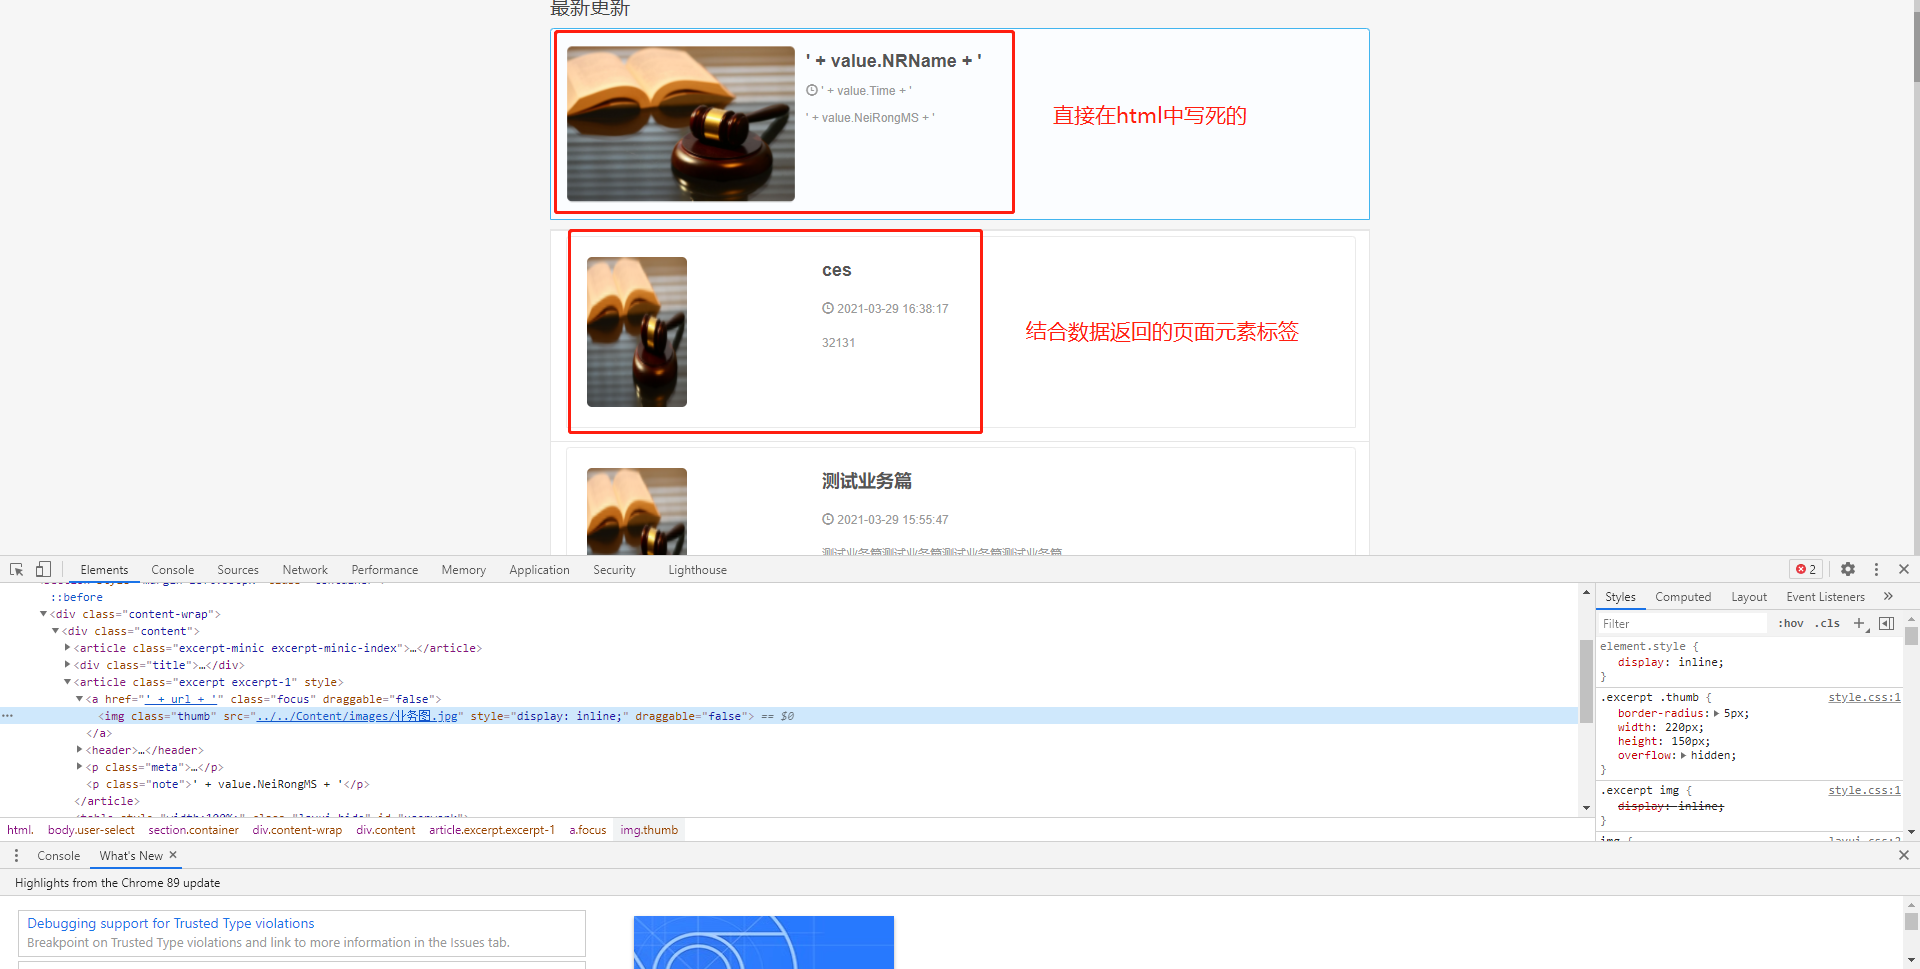Close the DevTools panel
The width and height of the screenshot is (1920, 969).
(1904, 569)
